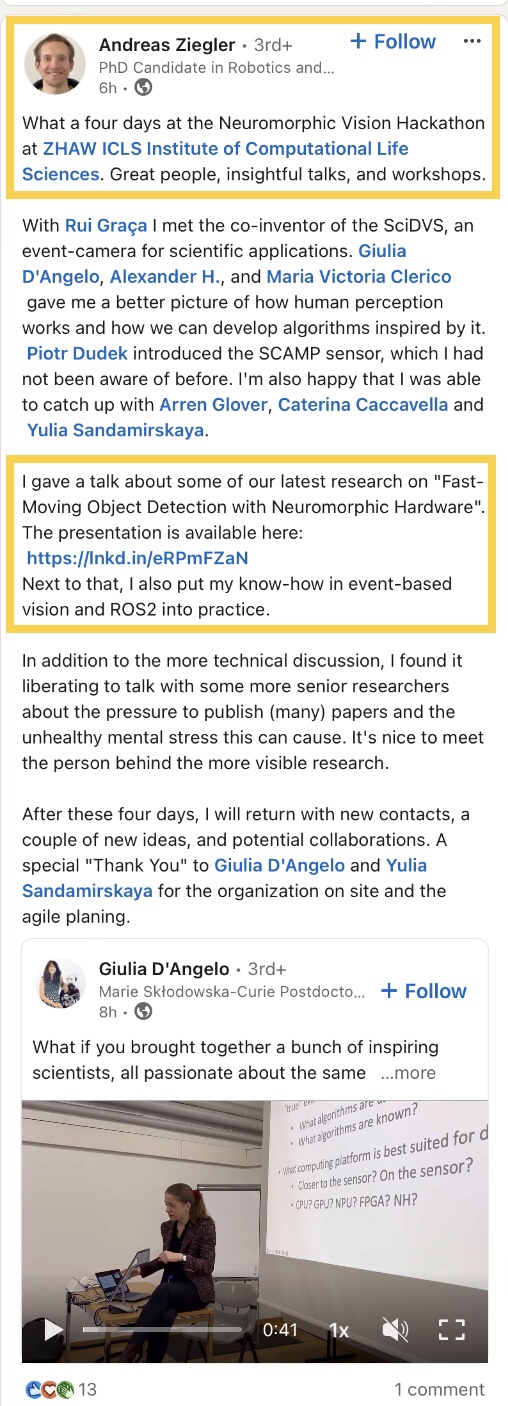Open the three-dot post options menu
The height and width of the screenshot is (1406, 508).
(473, 42)
